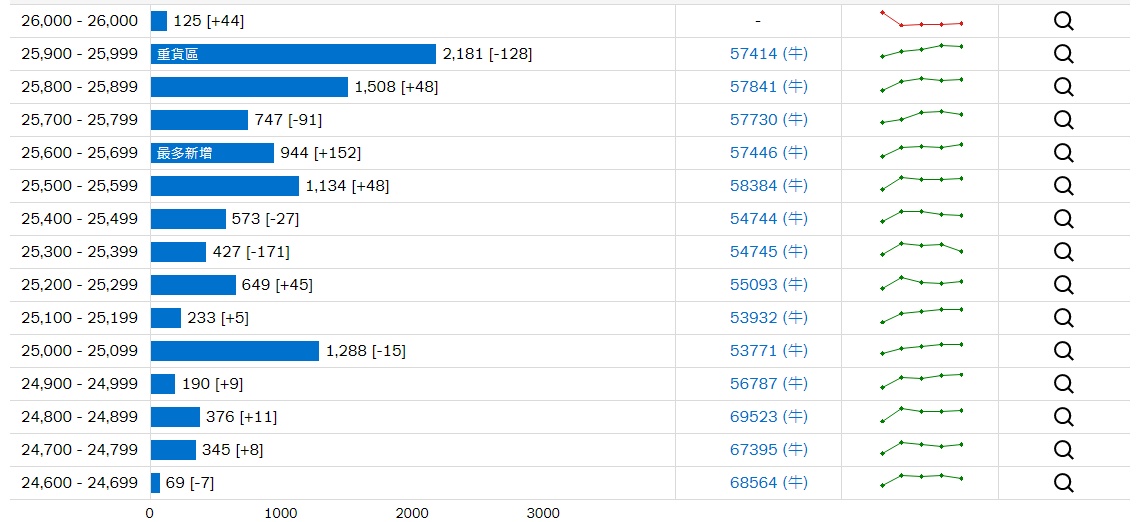
Task: Click magnifier for 25,600 - 25,699 row
Action: pos(1063,153)
